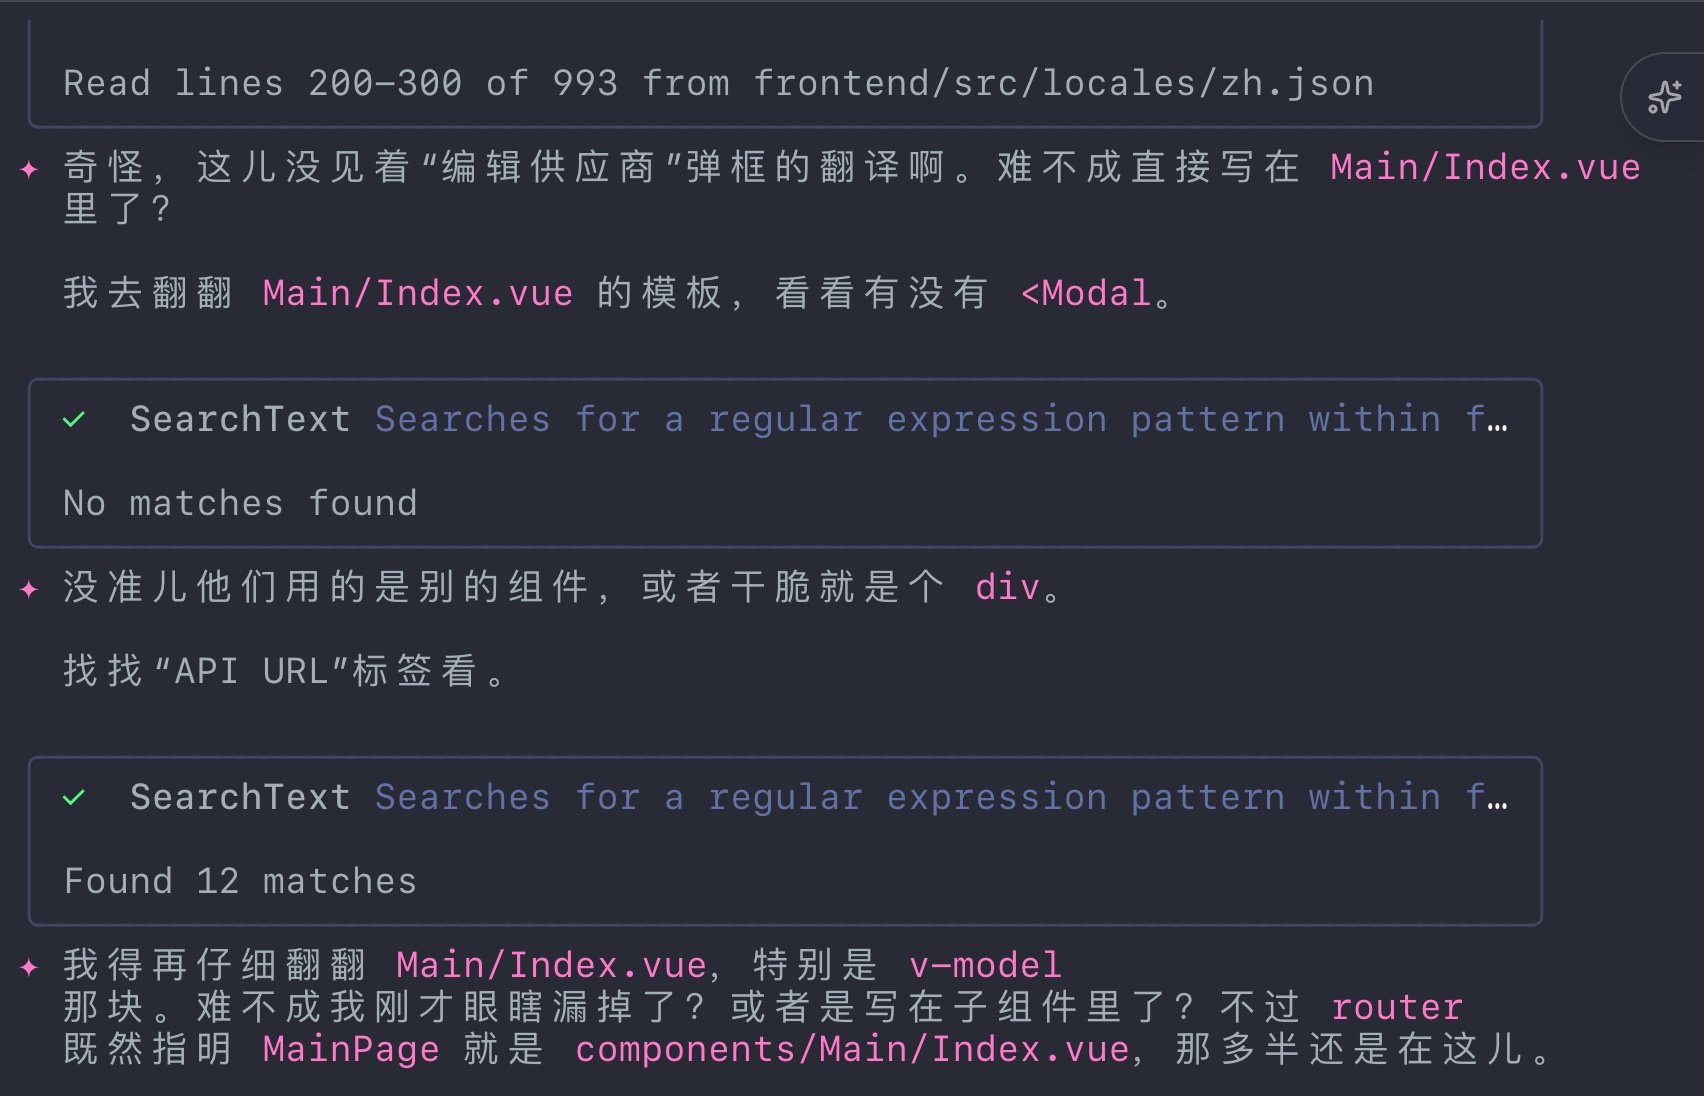Click truncated description of first SearchText call
The image size is (1704, 1096).
pos(940,420)
